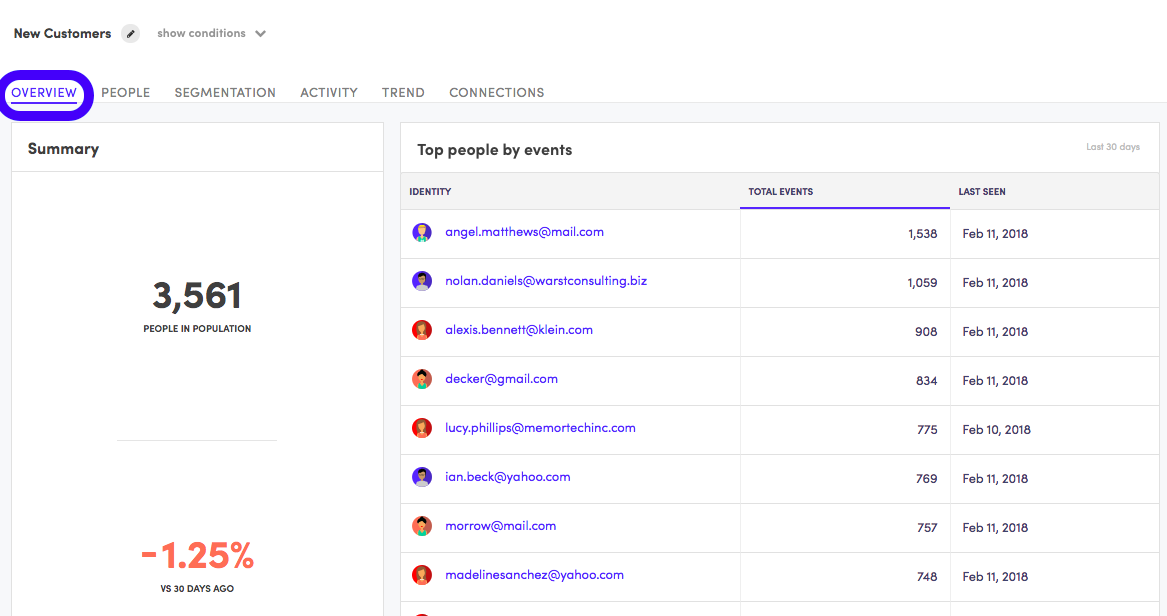Click the avatar icon for nolan.daniels@warstconsulting.biz
Image resolution: width=1167 pixels, height=616 pixels.
[422, 281]
